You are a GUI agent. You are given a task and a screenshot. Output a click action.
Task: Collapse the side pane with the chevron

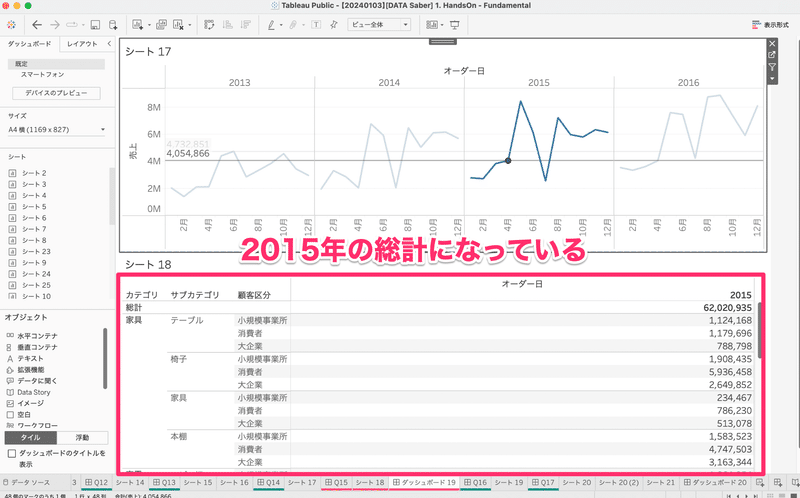click(x=109, y=44)
